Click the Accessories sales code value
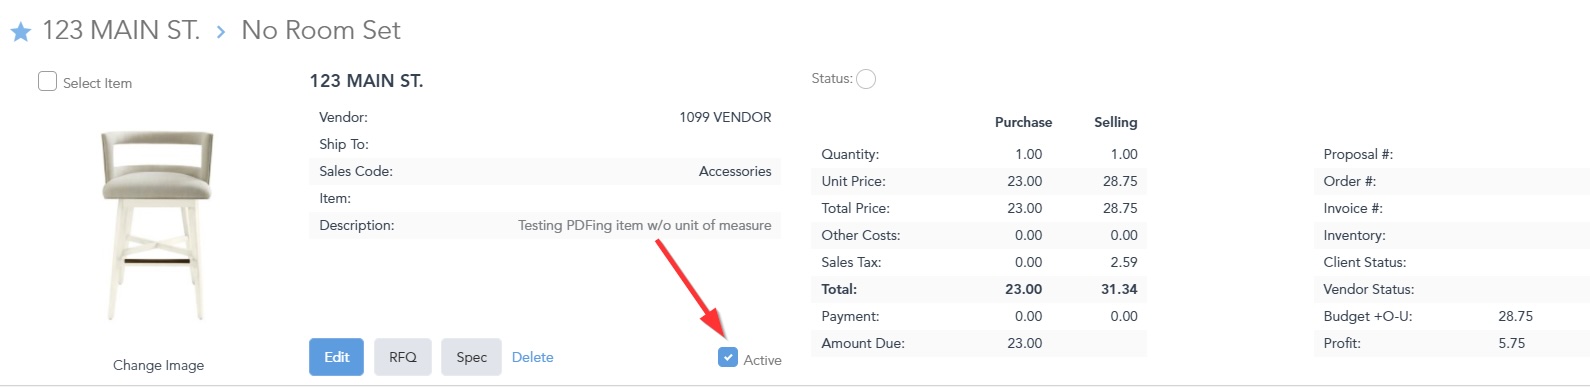 [x=735, y=171]
